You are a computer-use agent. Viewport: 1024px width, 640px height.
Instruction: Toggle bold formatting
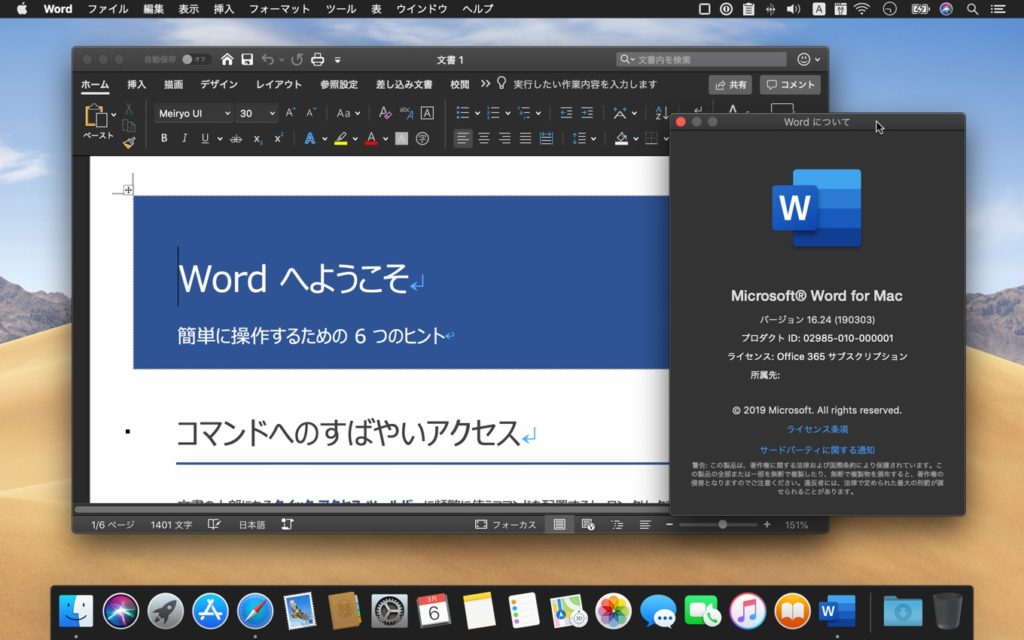pos(164,138)
